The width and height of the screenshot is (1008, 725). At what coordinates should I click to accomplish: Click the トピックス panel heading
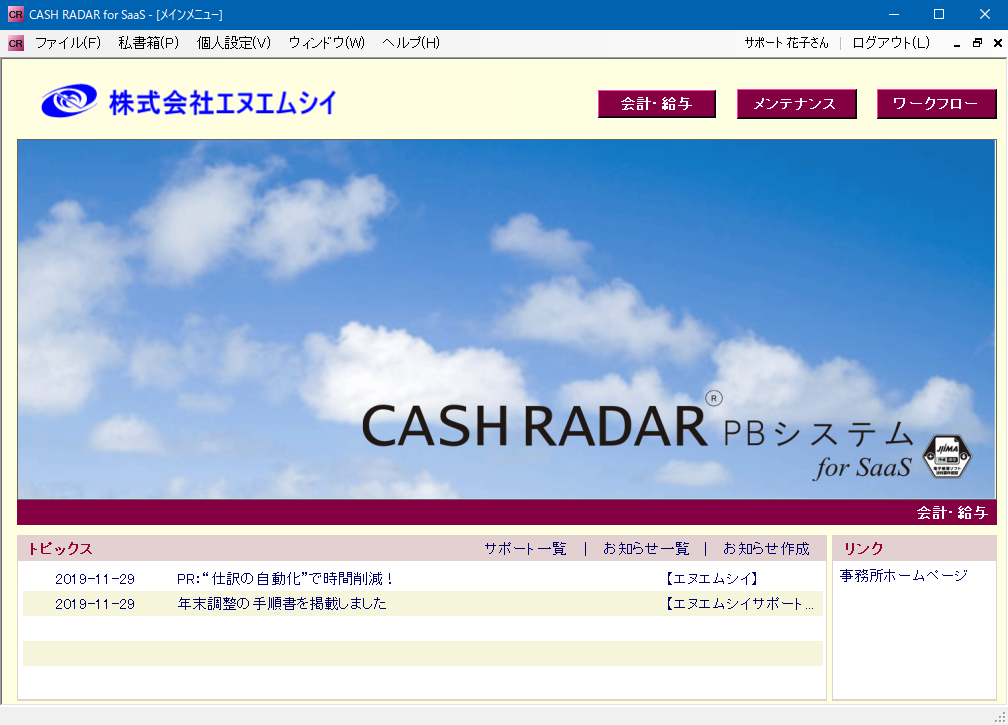pos(60,548)
